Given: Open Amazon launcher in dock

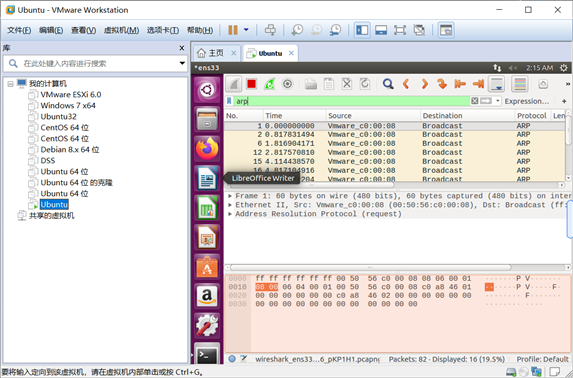Looking at the screenshot, I should (207, 296).
